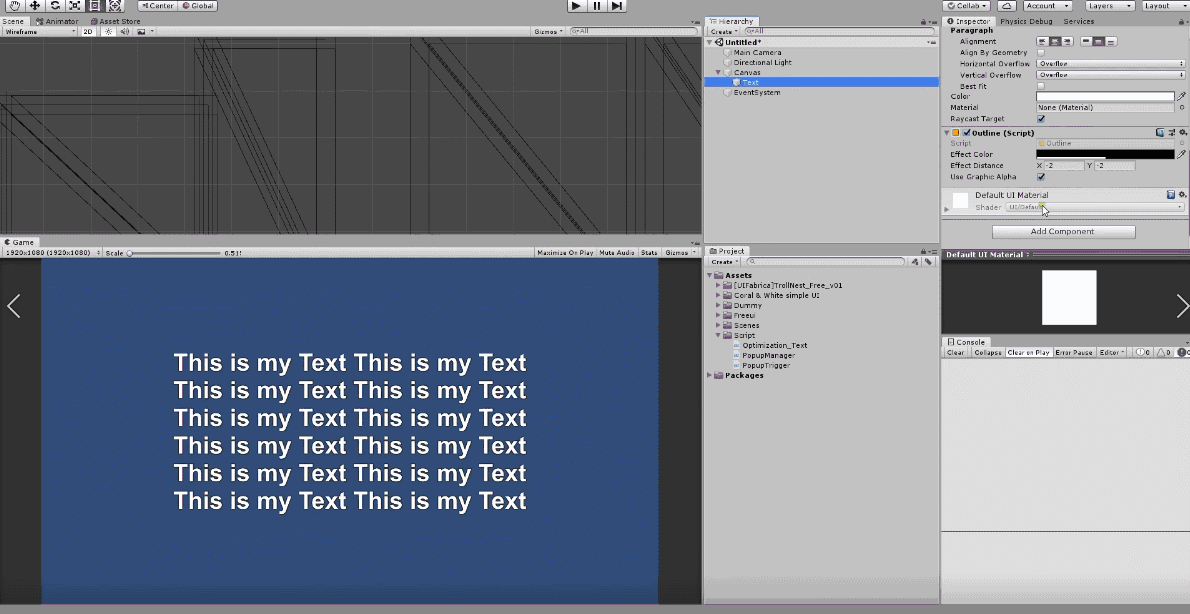Switch to the Services tab
1190x614 pixels.
click(1078, 21)
